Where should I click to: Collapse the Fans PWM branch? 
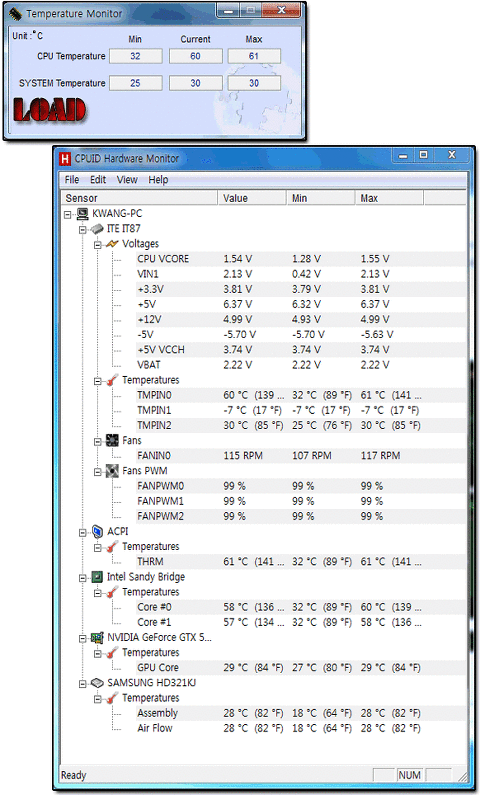pyautogui.click(x=97, y=472)
